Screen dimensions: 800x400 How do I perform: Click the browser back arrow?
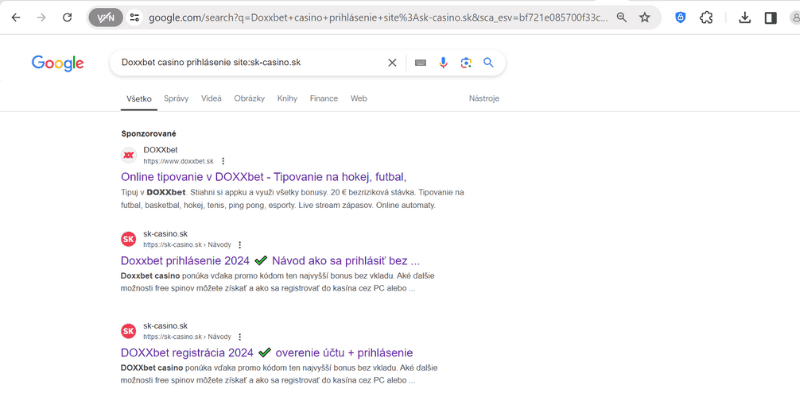point(16,17)
